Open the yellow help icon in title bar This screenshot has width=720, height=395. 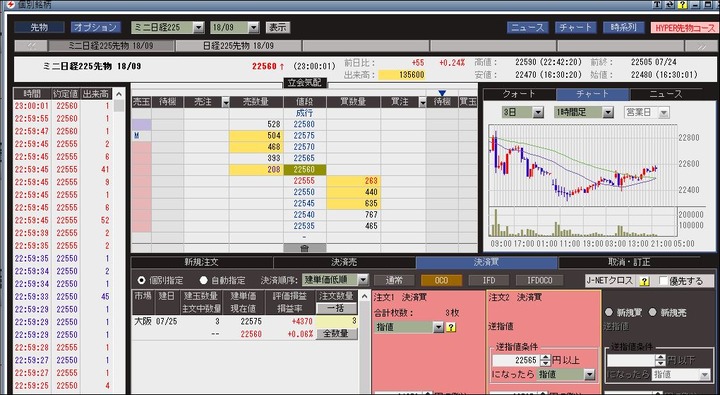pos(683,4)
